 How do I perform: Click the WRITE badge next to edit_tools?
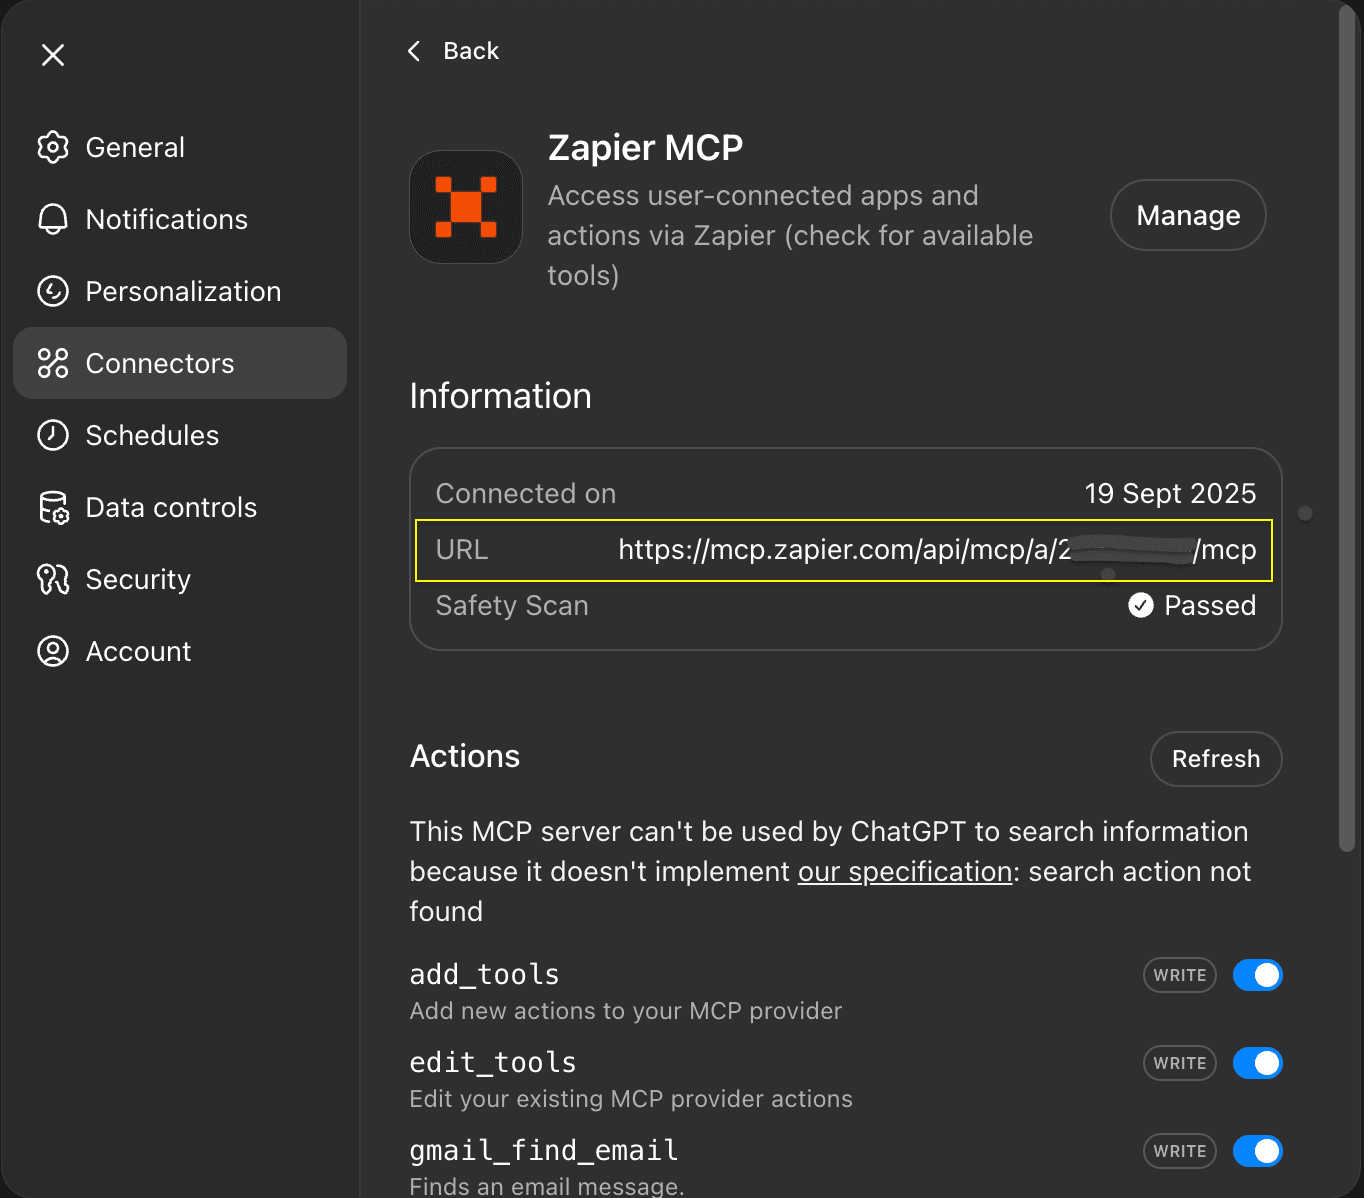point(1180,1063)
